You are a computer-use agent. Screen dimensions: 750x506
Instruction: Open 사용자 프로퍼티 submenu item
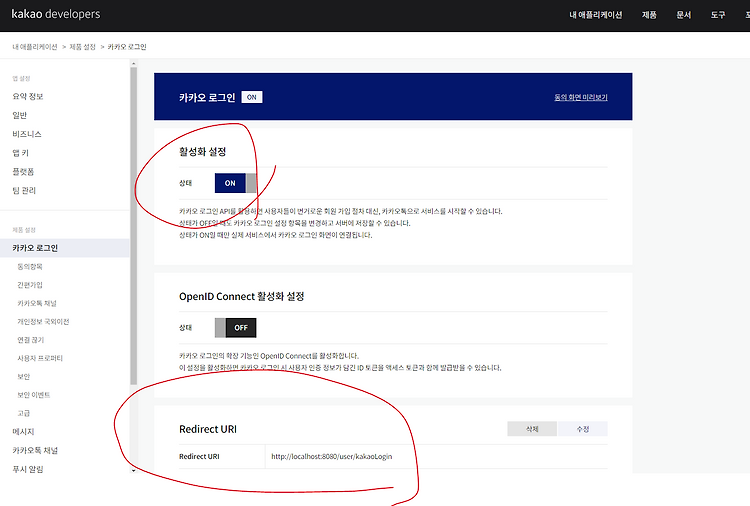point(40,358)
